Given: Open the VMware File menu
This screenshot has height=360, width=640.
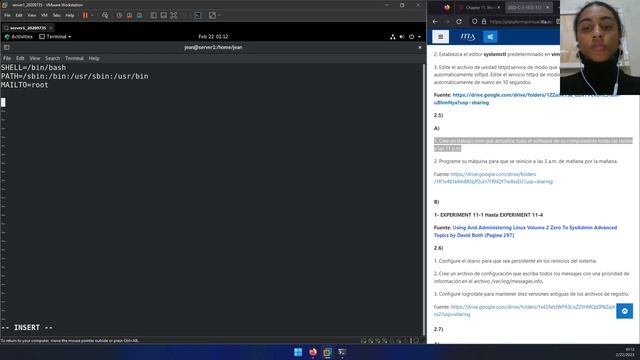Looking at the screenshot, I should [7, 15].
